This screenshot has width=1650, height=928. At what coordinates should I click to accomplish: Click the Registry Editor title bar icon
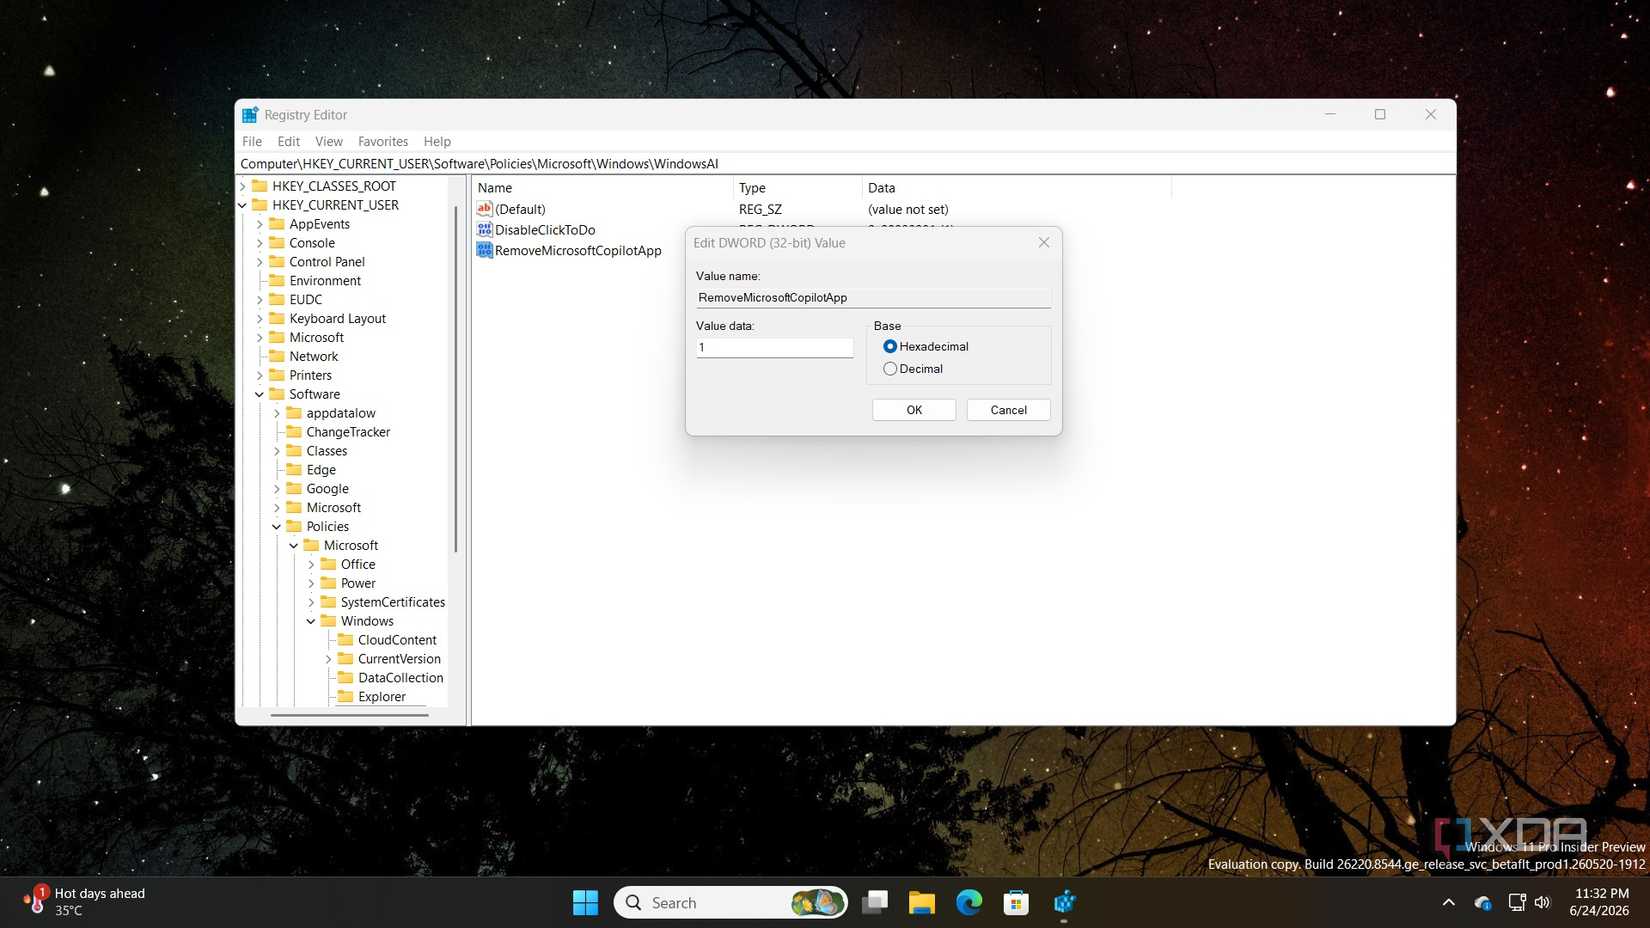pos(250,115)
